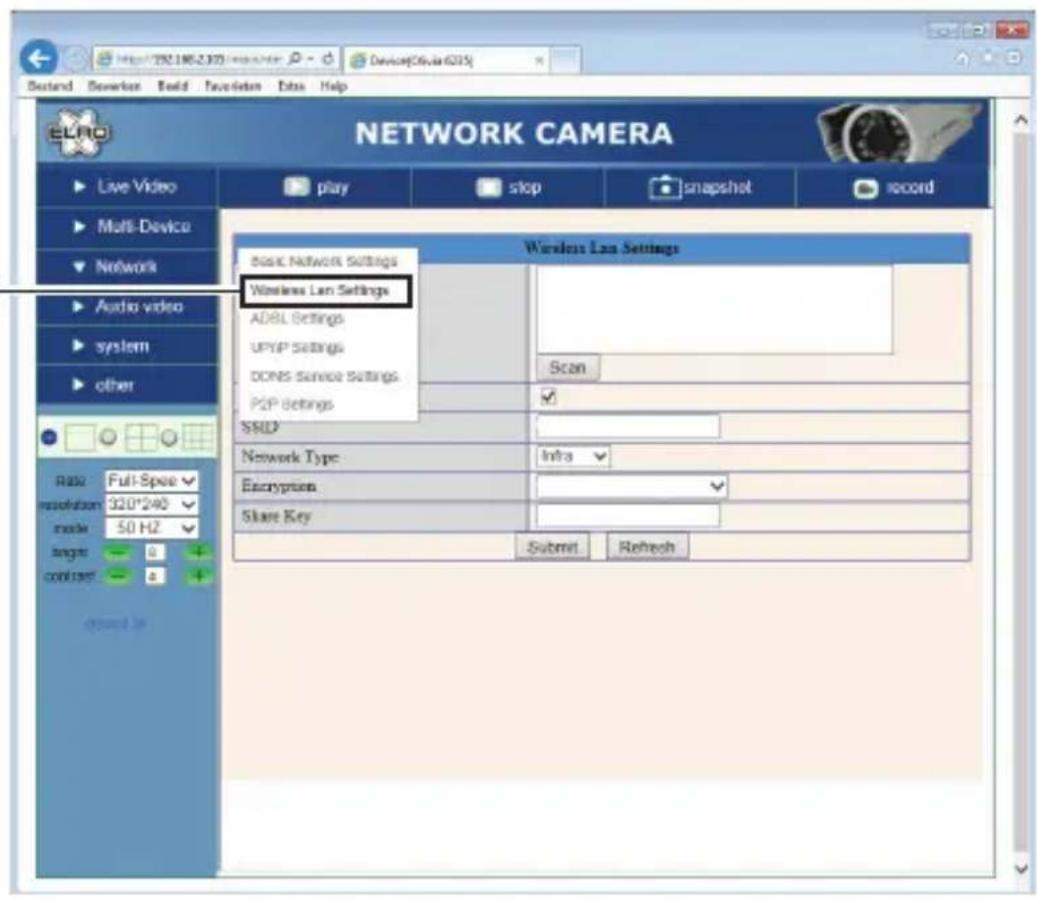Select the single-view layout radio button
This screenshot has height=899, width=1037.
49,437
